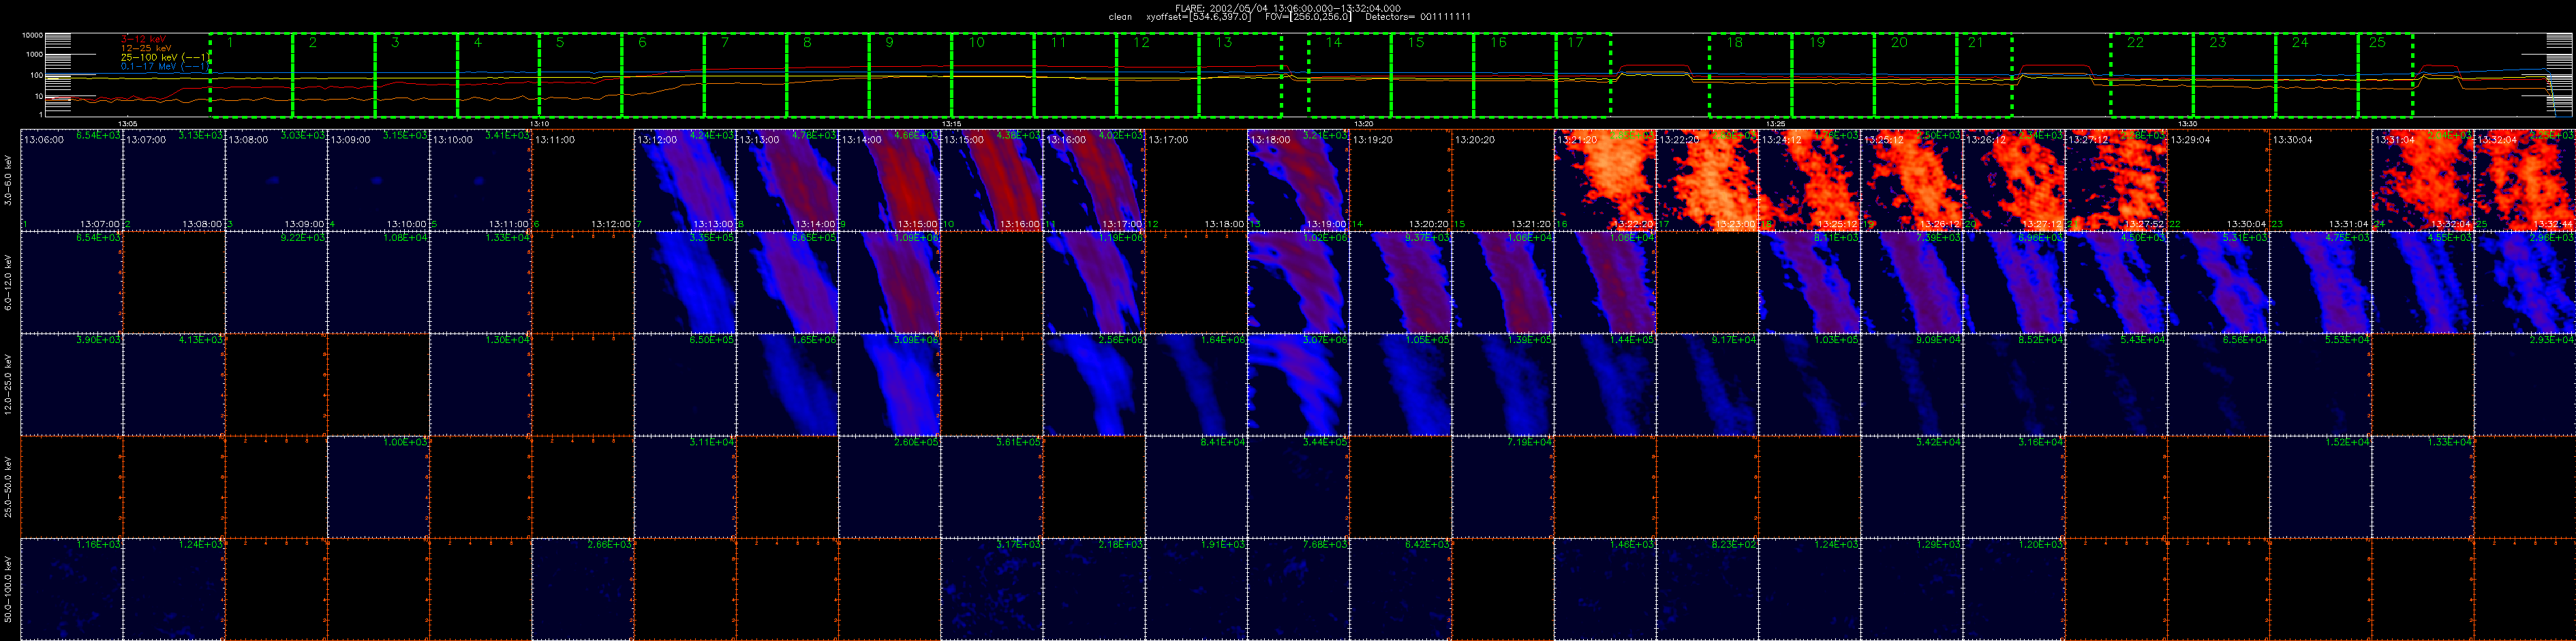Image resolution: width=2576 pixels, height=641 pixels.
Task: Open the 3.0-6.0 keV image starting 13:32:04
Action: [2524, 180]
